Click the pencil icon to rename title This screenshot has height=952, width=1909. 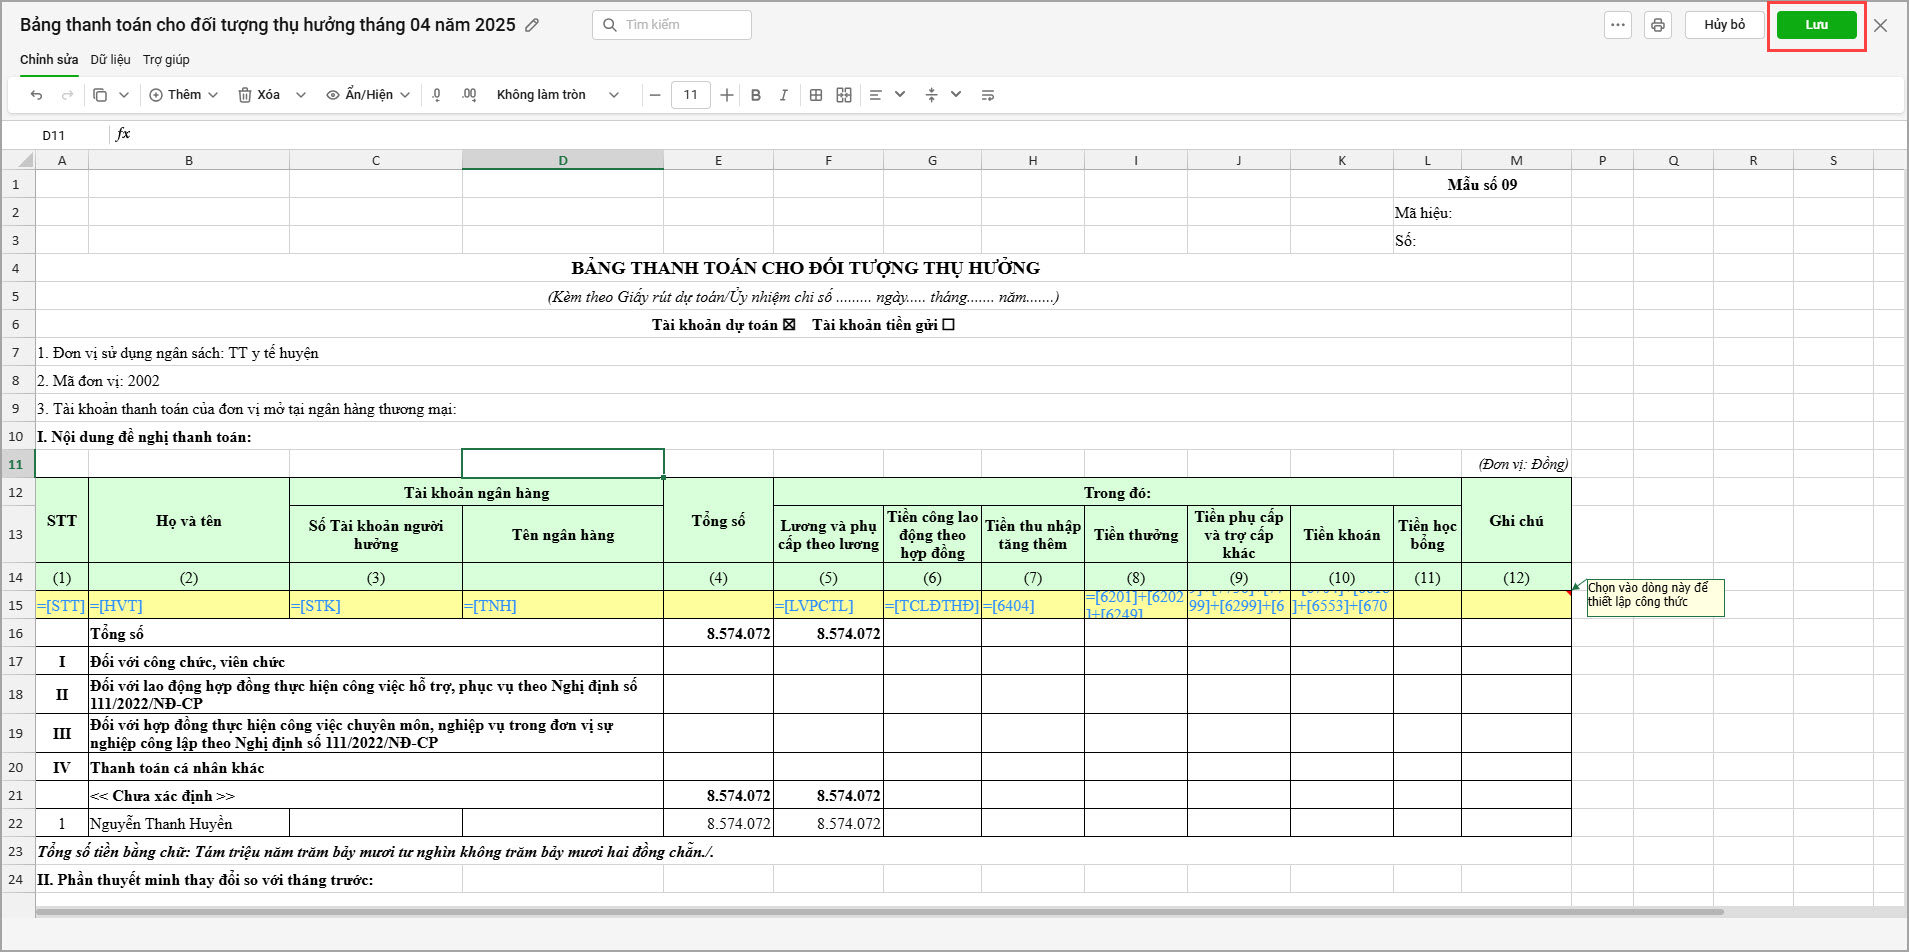(532, 25)
